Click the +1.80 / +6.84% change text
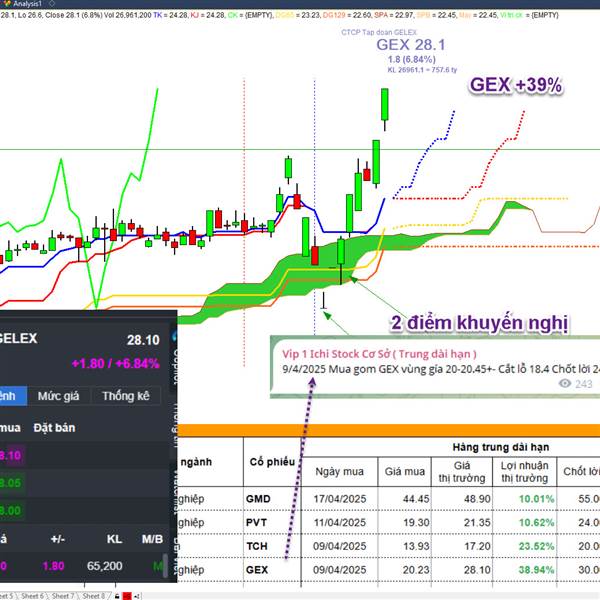This screenshot has width=600, height=600. pos(116,363)
